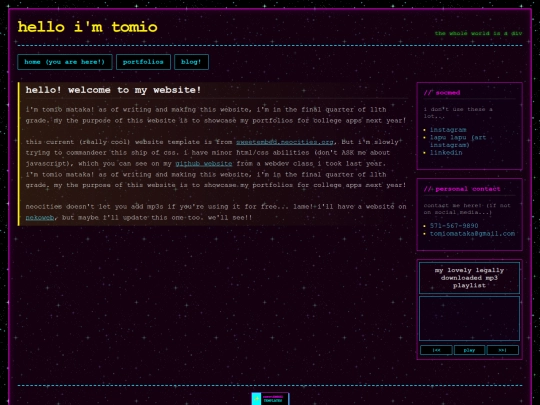The image size is (540, 405).
Task: Click the '// socmed' sidebar heading
Action: click(442, 93)
